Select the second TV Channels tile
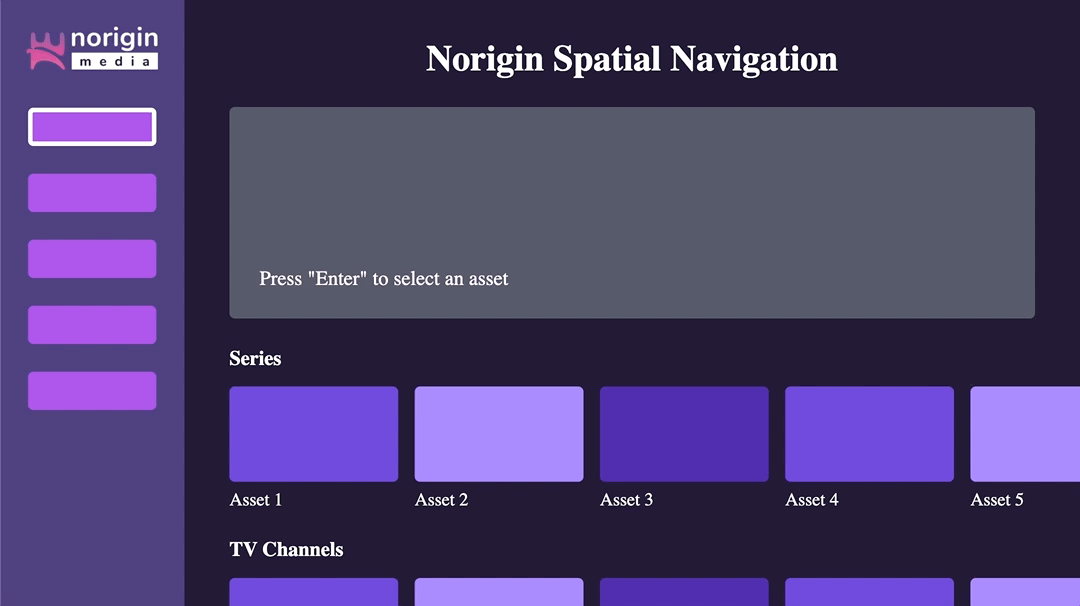The height and width of the screenshot is (606, 1080). coord(498,595)
